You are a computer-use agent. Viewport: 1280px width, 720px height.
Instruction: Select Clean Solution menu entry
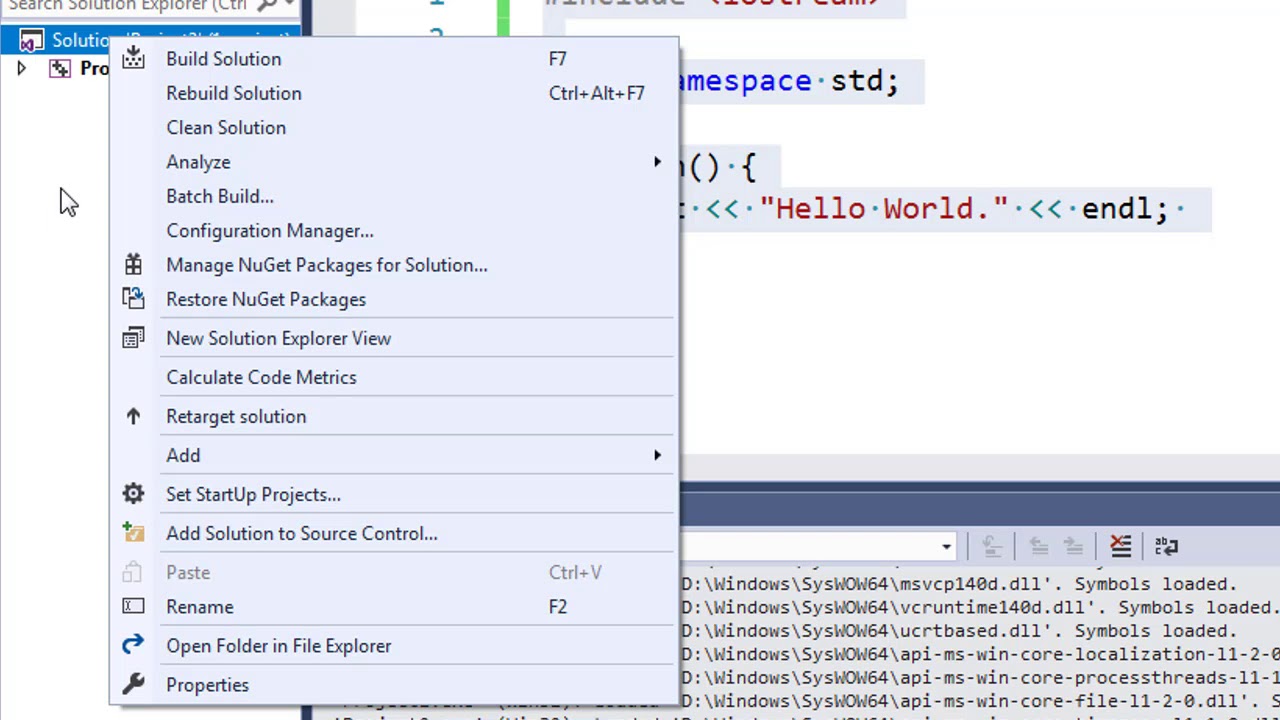point(394,127)
